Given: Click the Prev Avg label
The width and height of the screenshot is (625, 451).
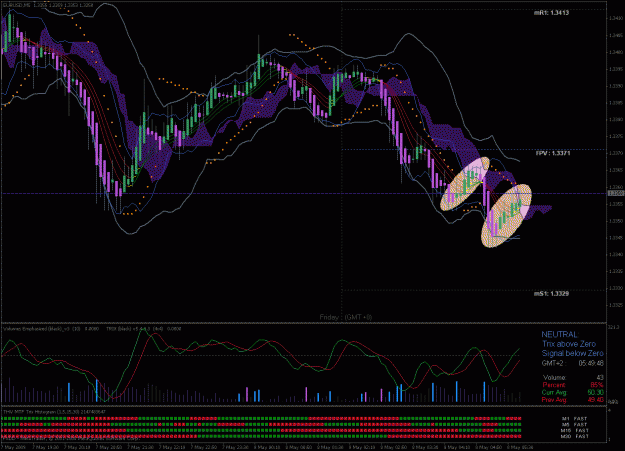Looking at the screenshot, I should 554,400.
